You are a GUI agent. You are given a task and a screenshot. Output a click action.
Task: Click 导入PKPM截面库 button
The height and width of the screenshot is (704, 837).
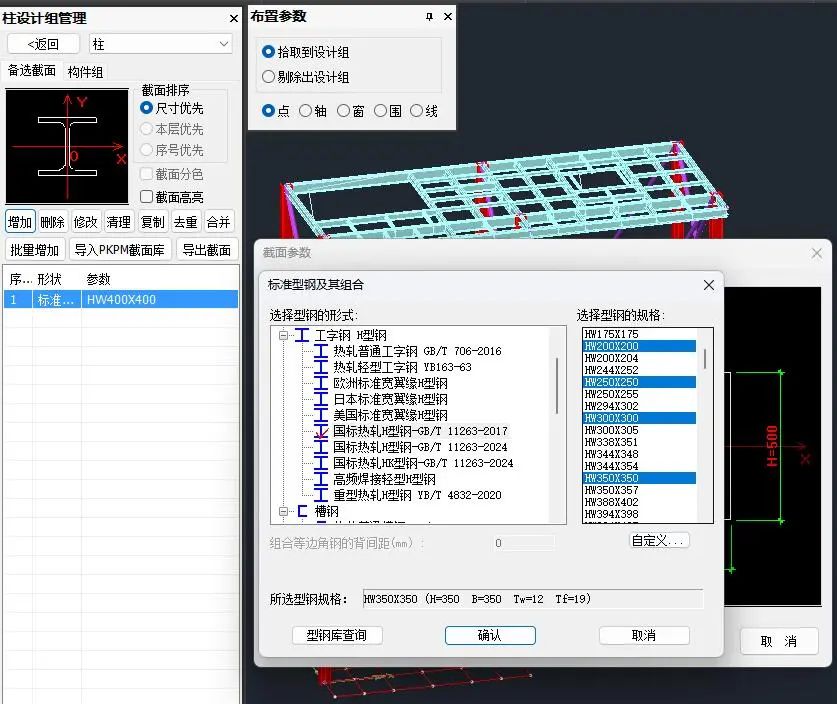click(120, 250)
